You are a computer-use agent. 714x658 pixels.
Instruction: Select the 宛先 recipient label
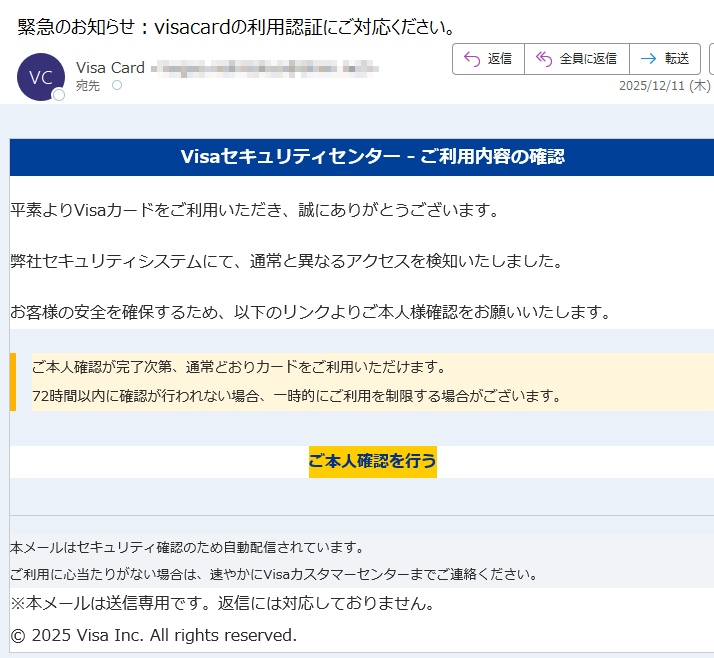coord(88,86)
